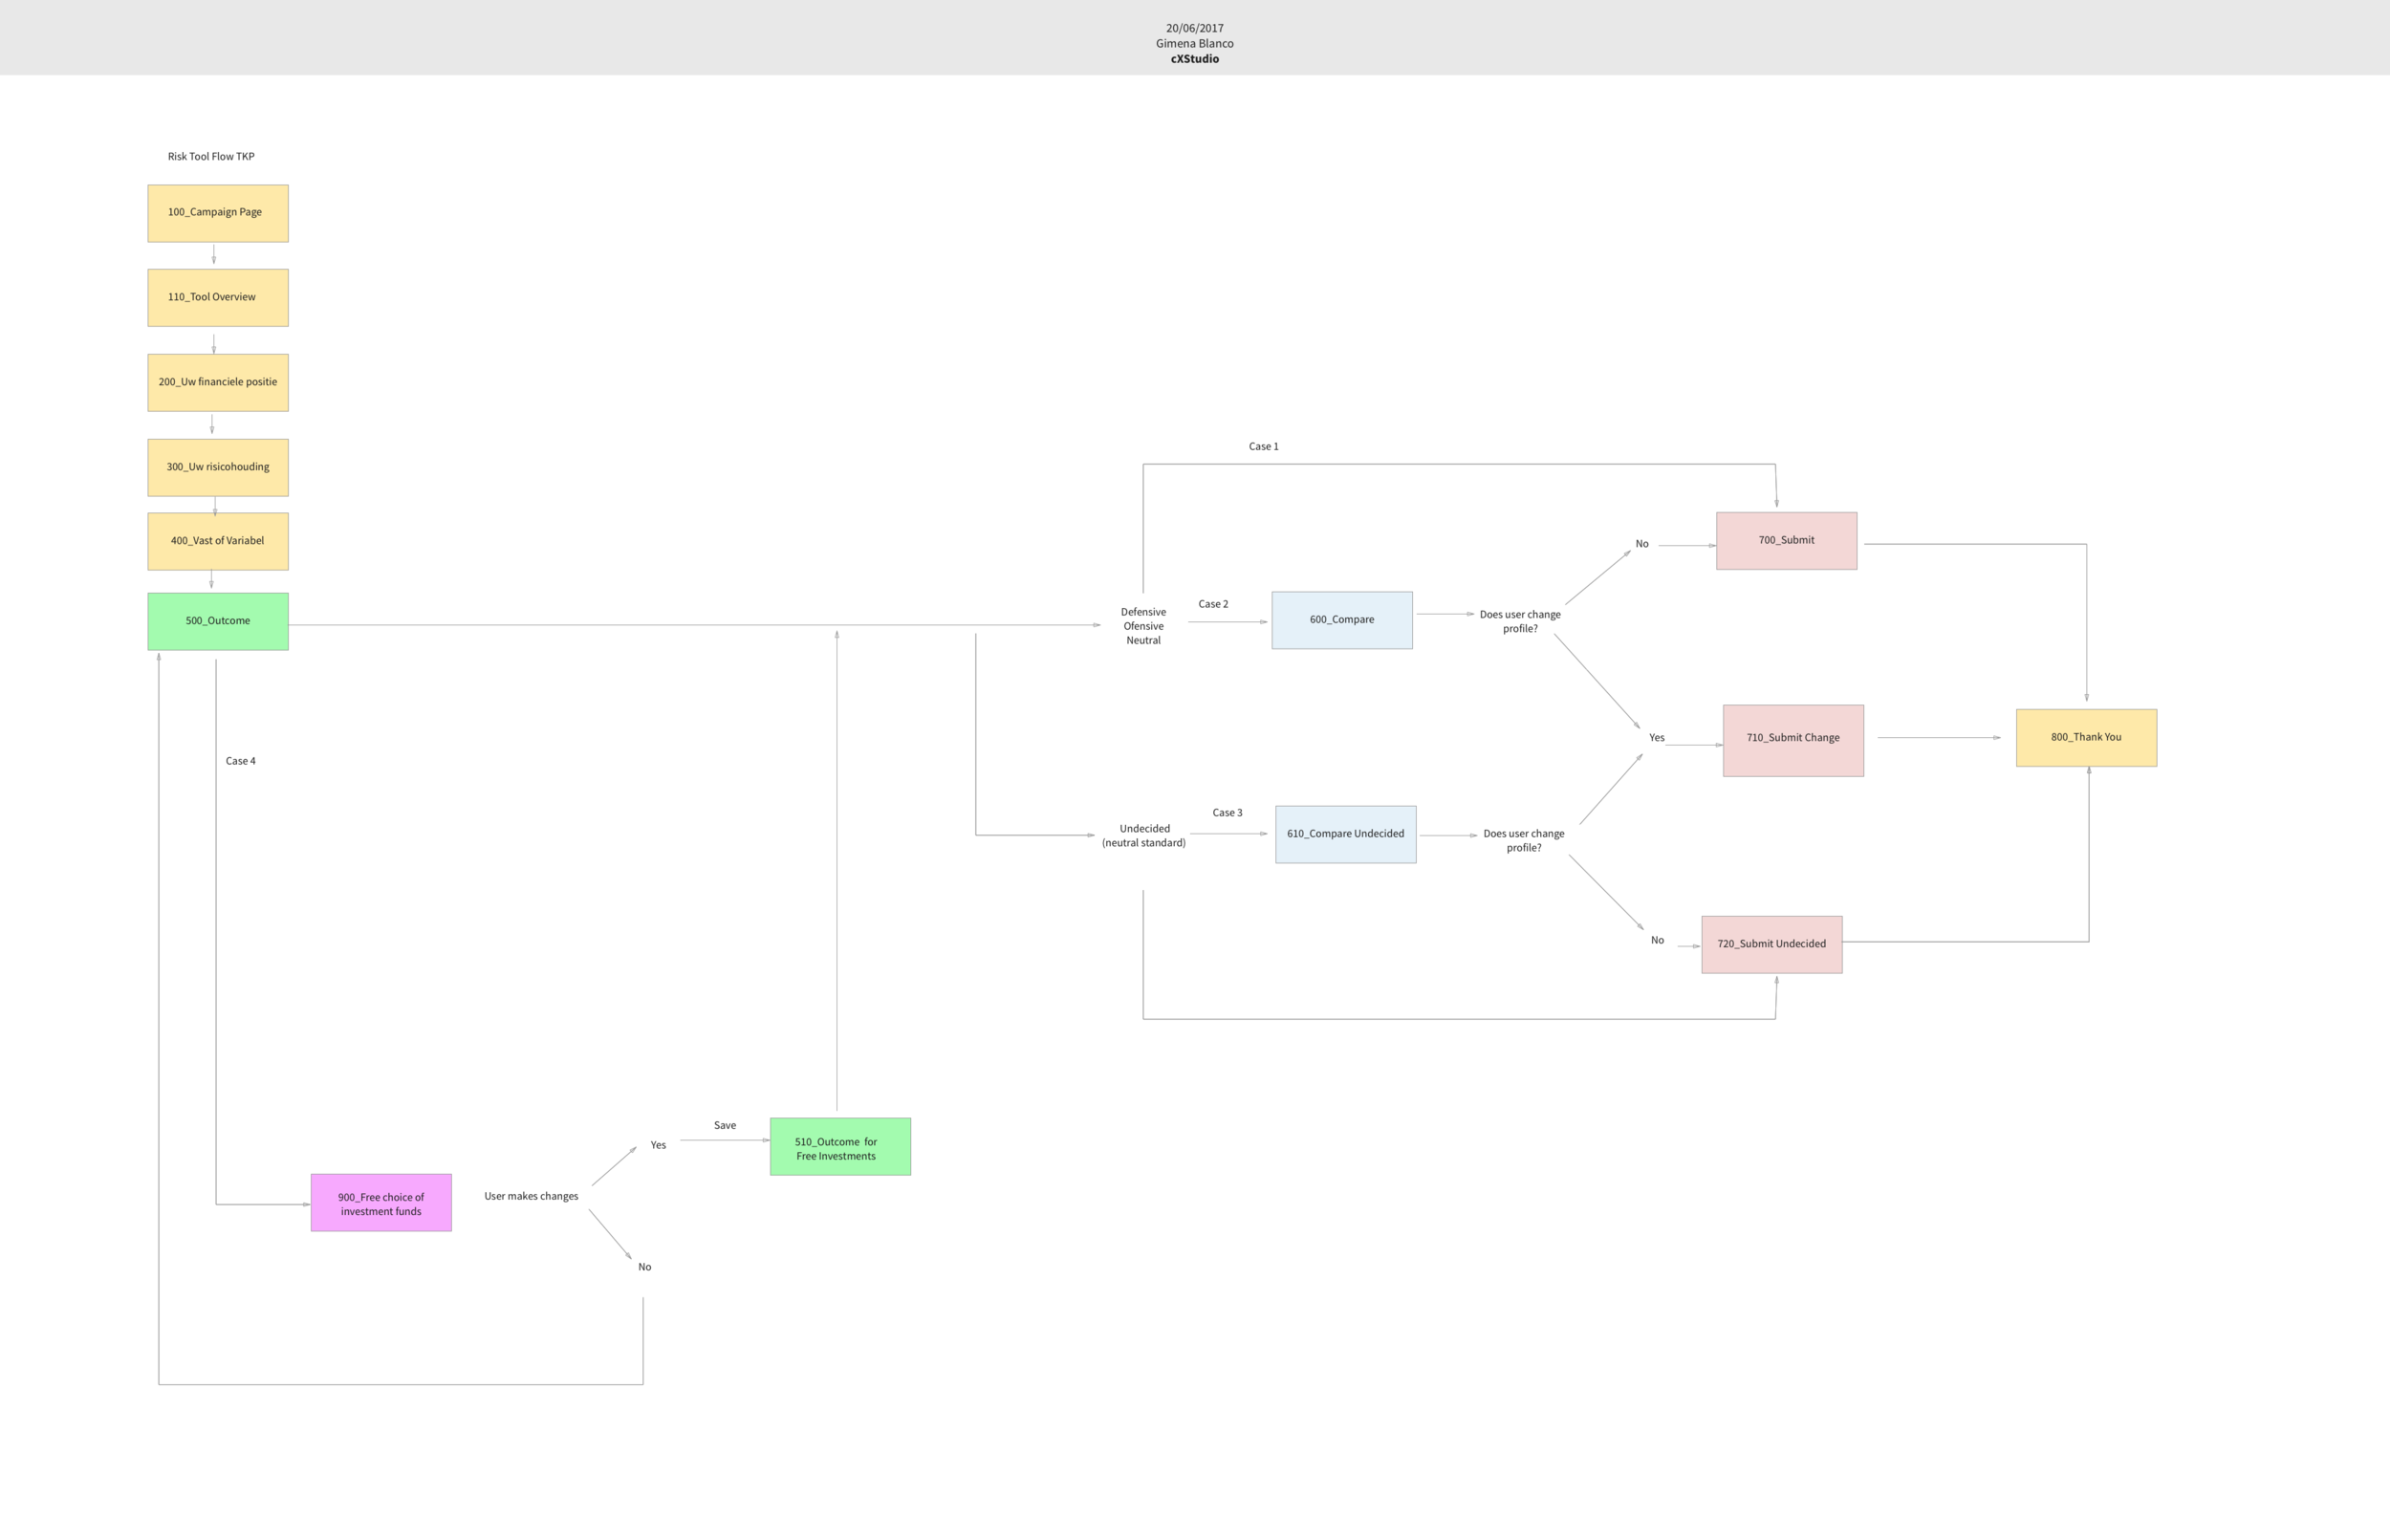This screenshot has width=2390, height=1540.
Task: Select the 'Defensive Ofensive Neutral' text
Action: [1143, 626]
